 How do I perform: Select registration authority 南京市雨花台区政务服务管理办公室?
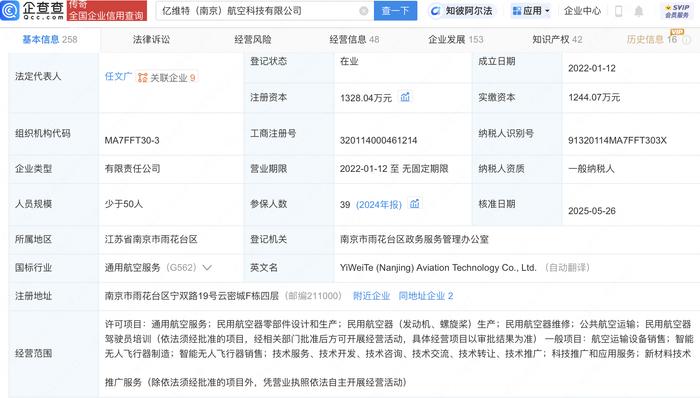click(x=414, y=240)
